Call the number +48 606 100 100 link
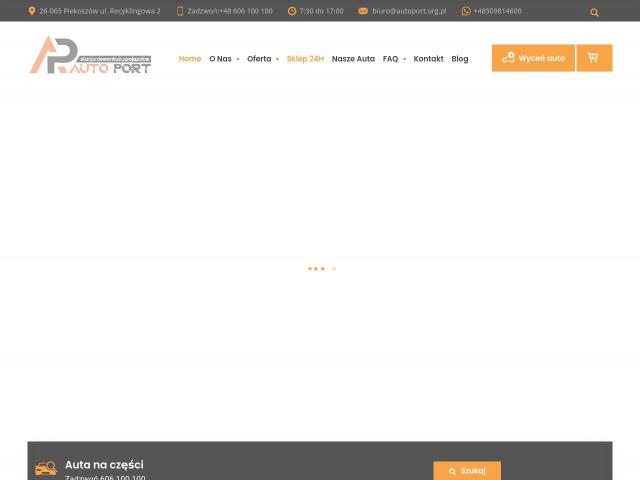 [x=230, y=11]
